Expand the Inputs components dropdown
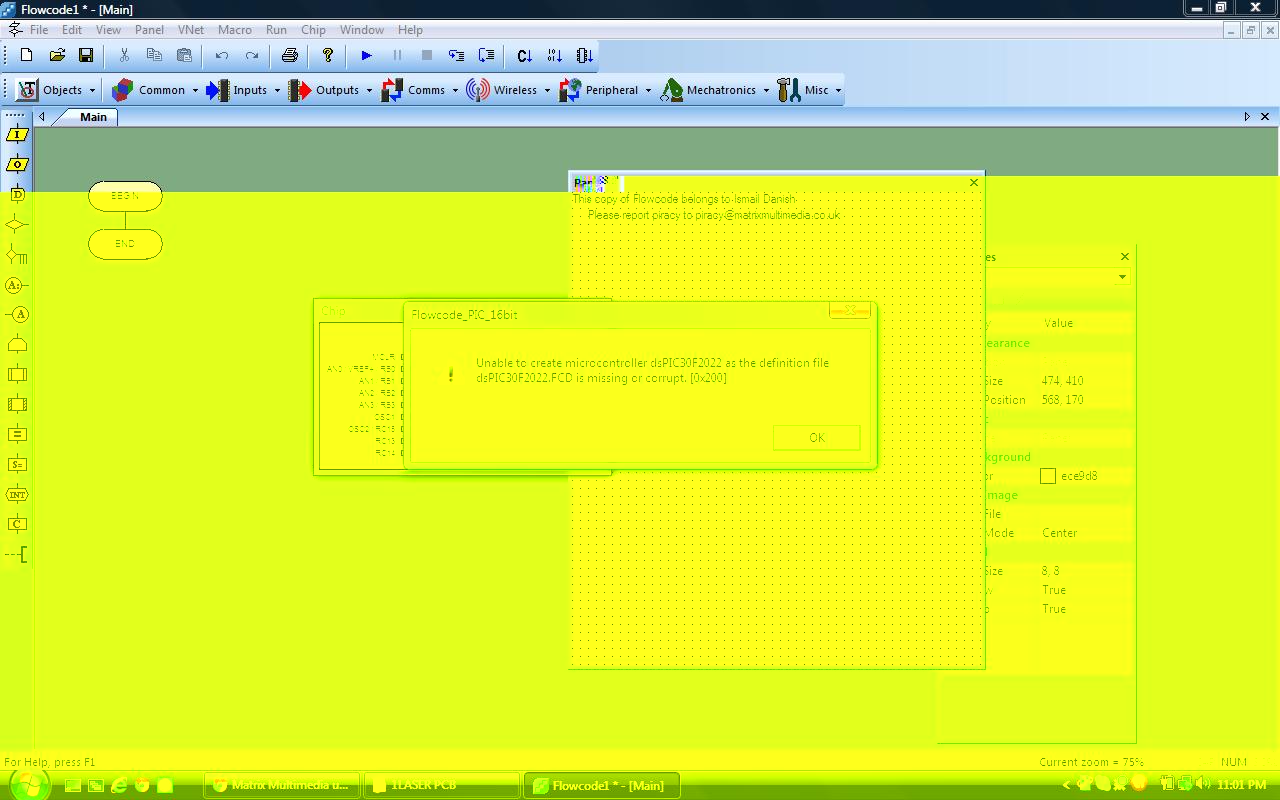 pyautogui.click(x=277, y=90)
